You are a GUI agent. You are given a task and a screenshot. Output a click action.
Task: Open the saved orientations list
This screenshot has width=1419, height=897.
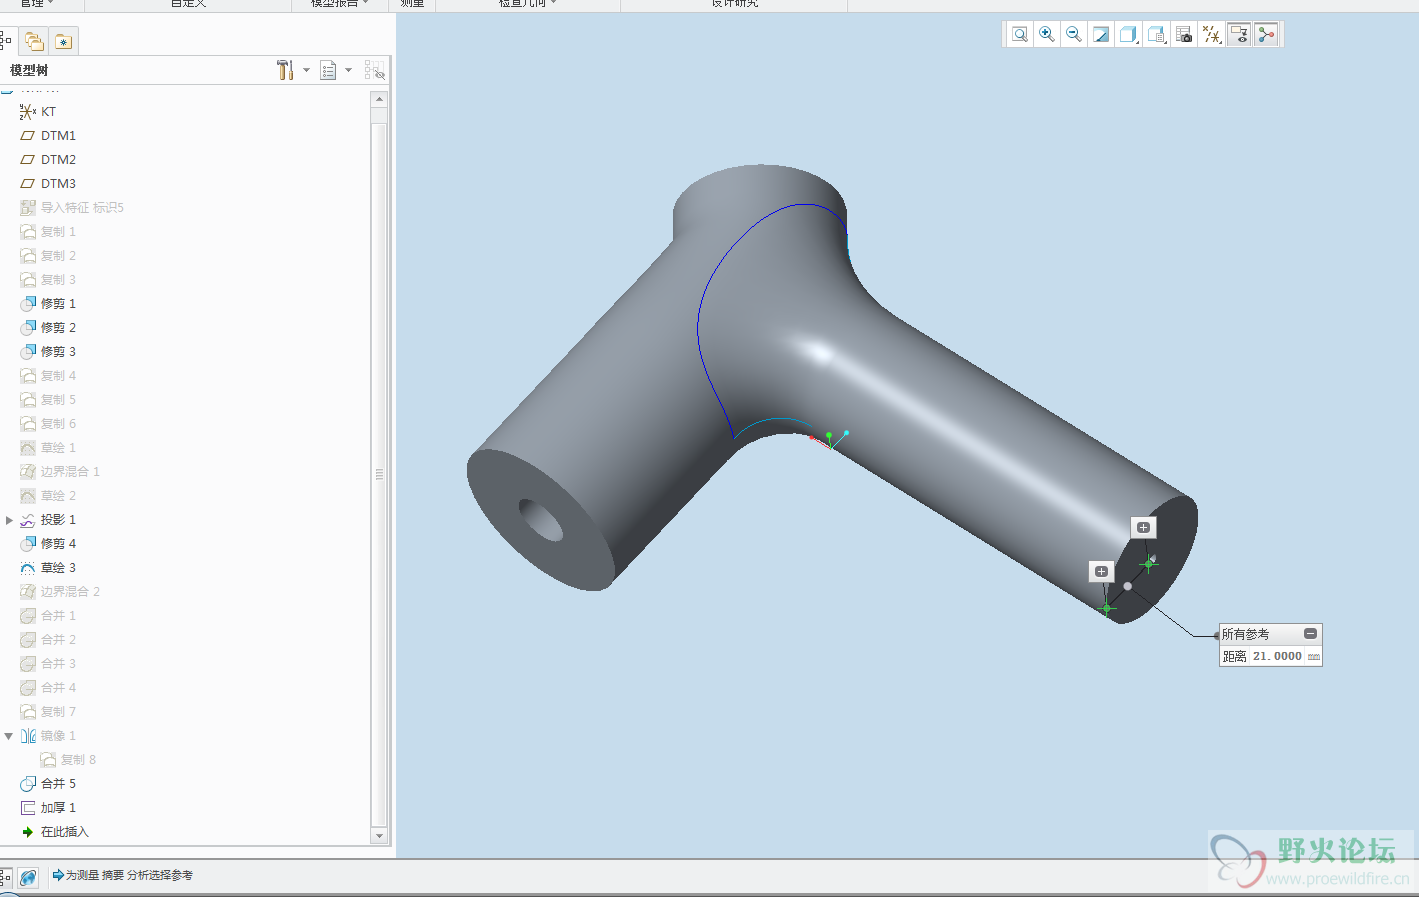click(x=1157, y=35)
